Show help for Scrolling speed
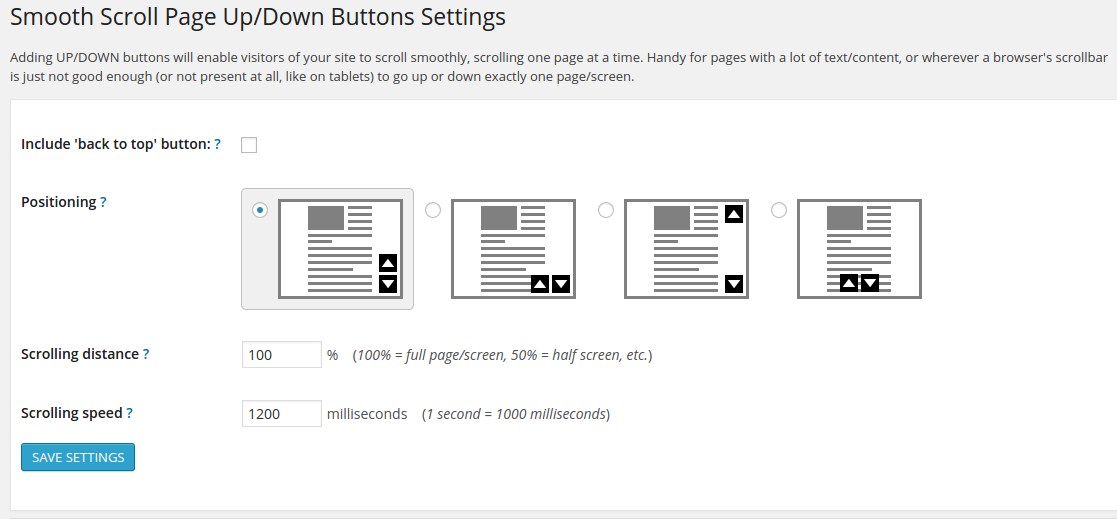The image size is (1117, 519). click(x=130, y=413)
